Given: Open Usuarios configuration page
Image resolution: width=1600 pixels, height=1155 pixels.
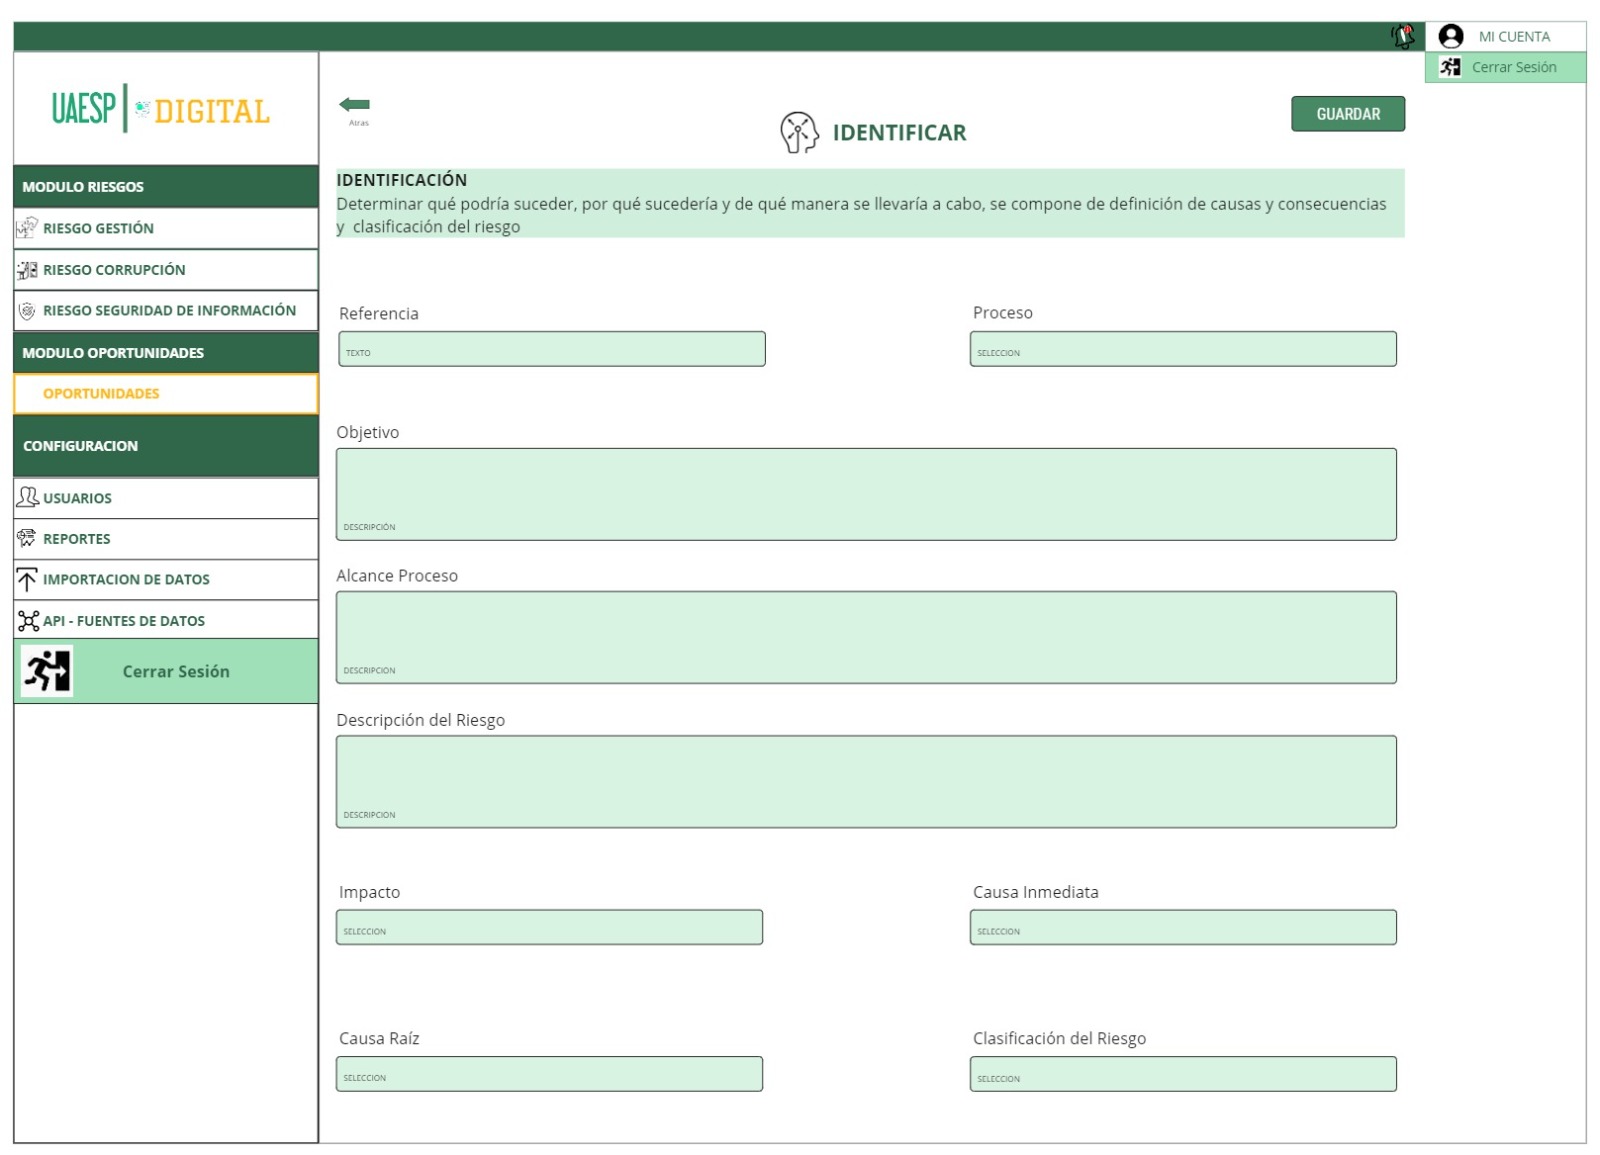Looking at the screenshot, I should click(166, 498).
